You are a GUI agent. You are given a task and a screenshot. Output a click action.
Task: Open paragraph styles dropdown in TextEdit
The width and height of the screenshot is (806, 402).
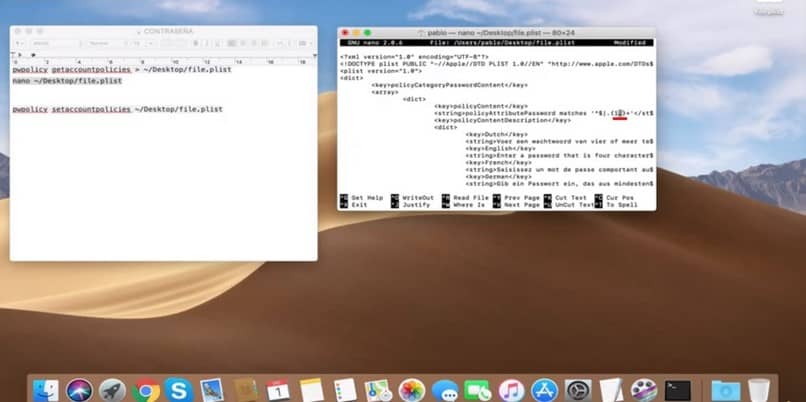pyautogui.click(x=19, y=44)
